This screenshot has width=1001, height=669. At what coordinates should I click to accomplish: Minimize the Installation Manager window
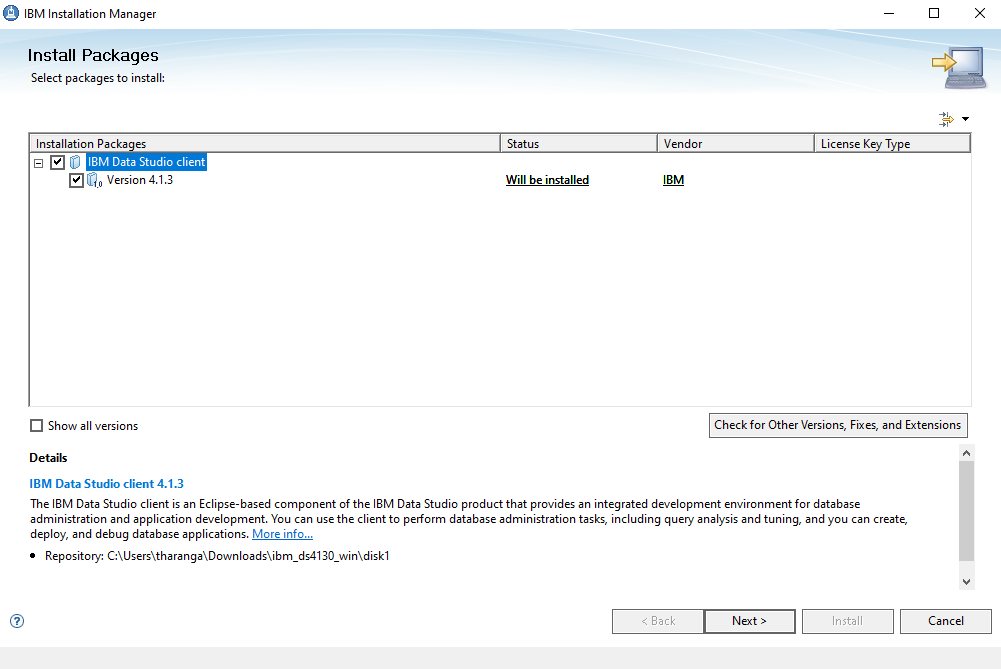pyautogui.click(x=889, y=13)
